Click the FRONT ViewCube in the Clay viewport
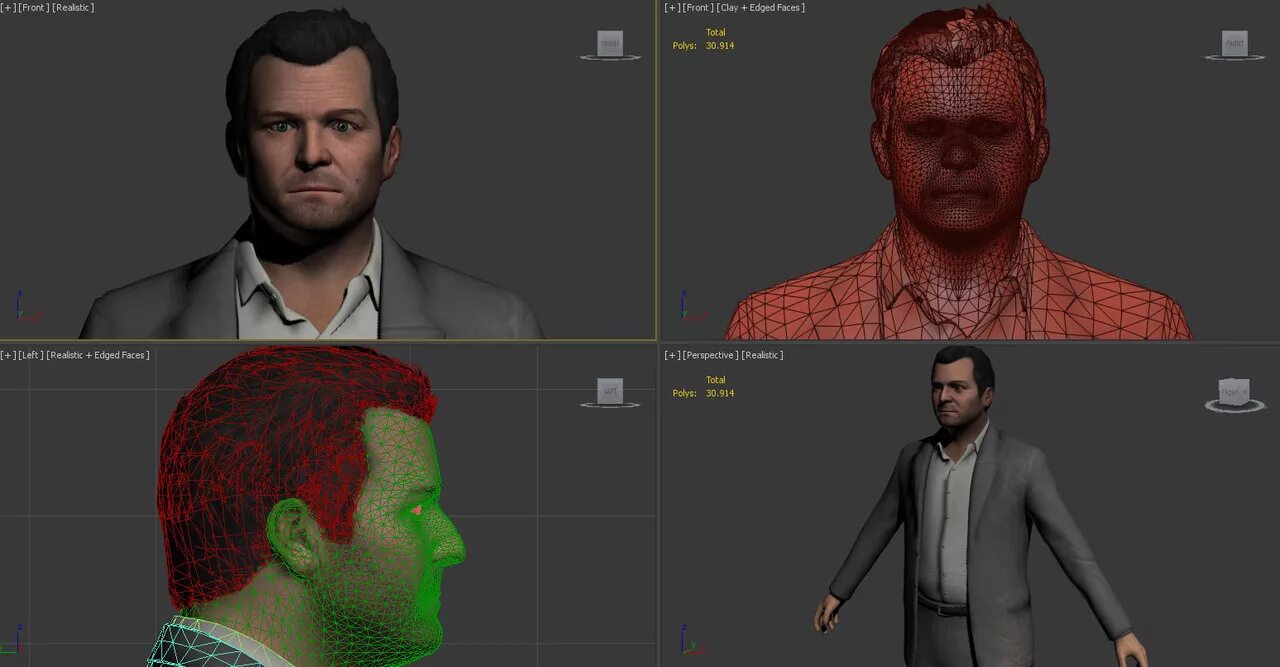This screenshot has width=1280, height=667. (1235, 45)
